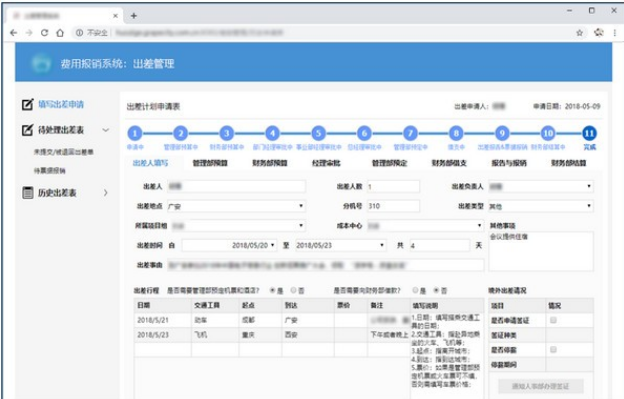The image size is (624, 399).
Task: Reload the current browser page
Action: pyautogui.click(x=45, y=33)
